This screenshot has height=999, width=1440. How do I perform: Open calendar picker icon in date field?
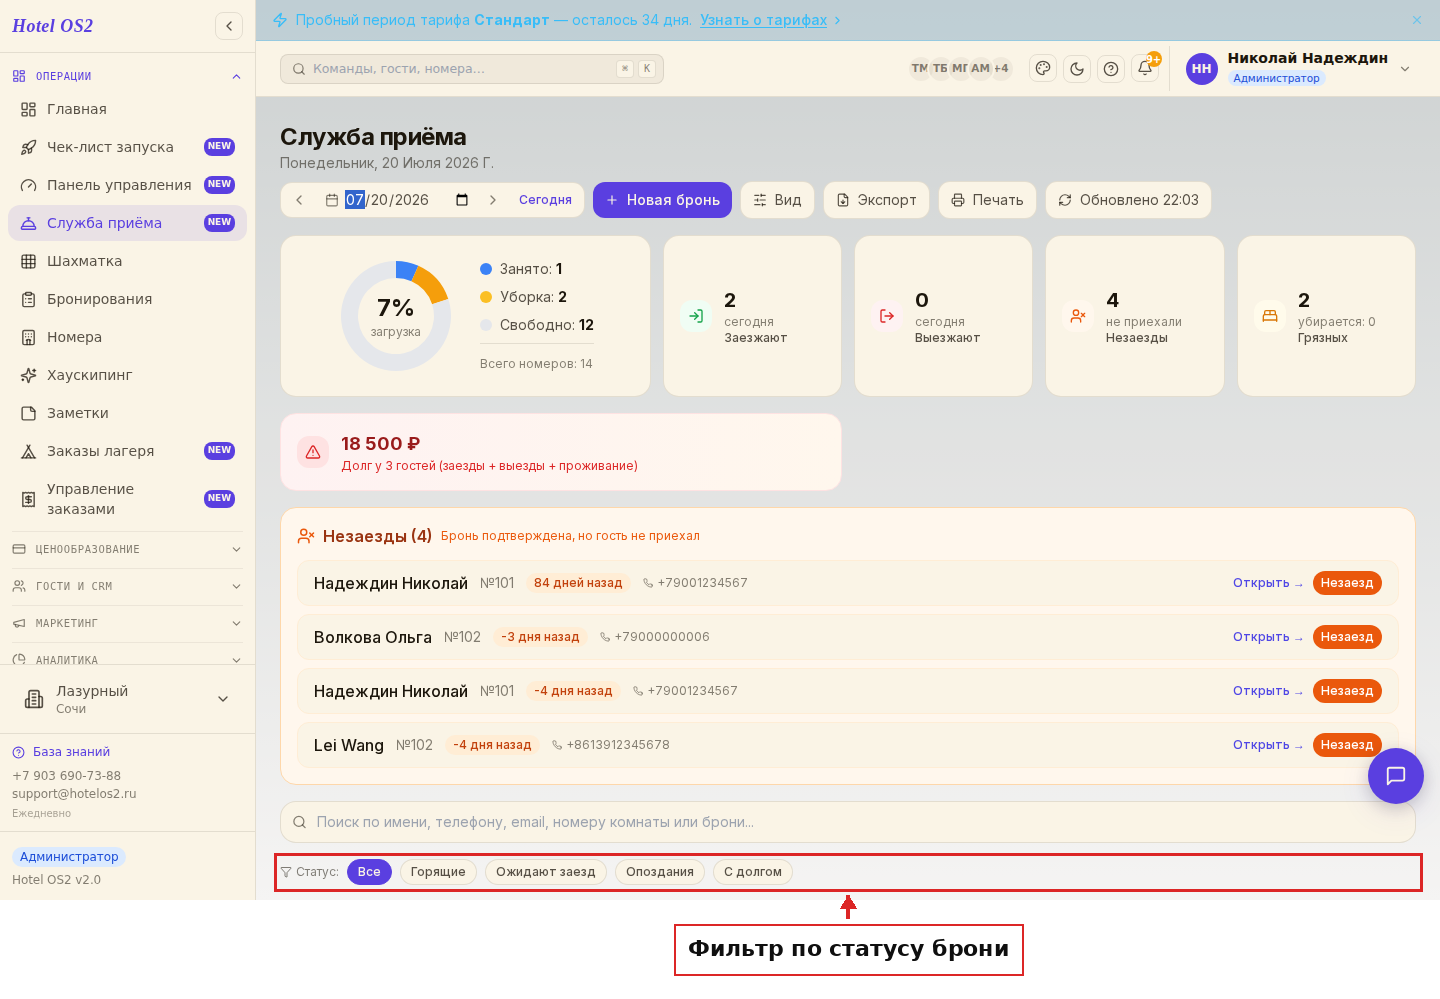pos(462,200)
